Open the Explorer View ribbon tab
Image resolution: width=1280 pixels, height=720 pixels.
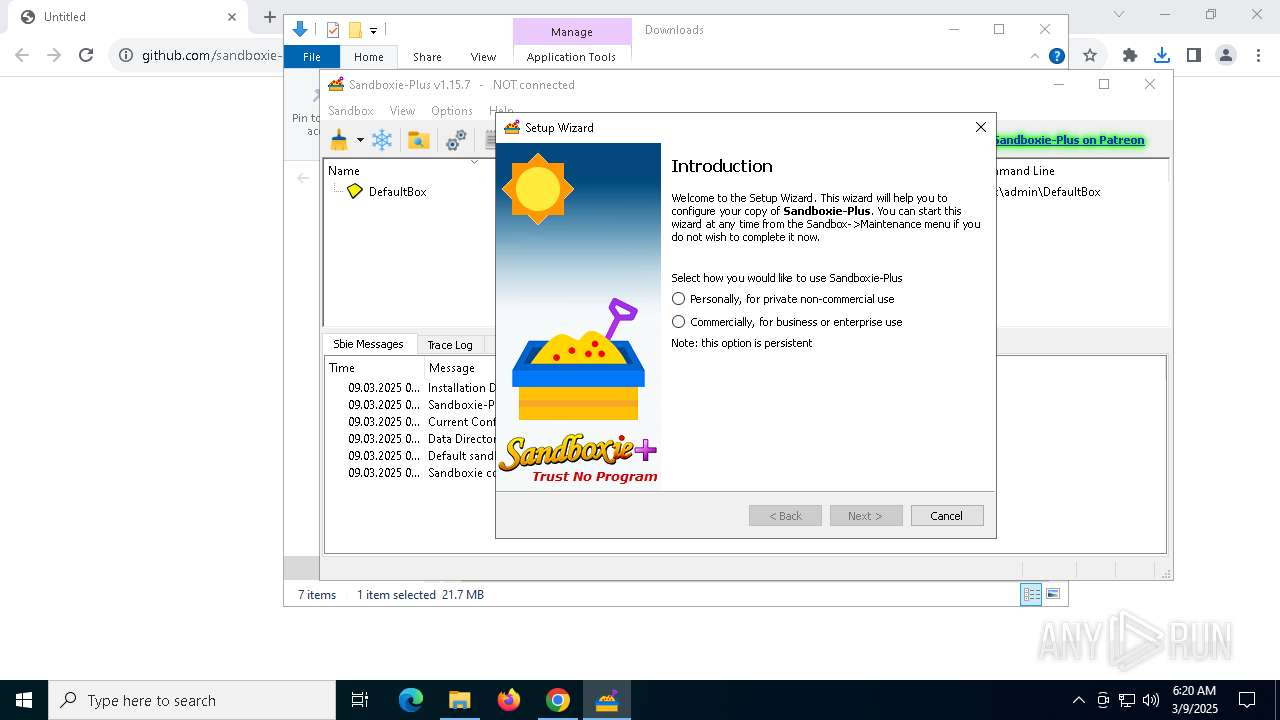coord(483,57)
